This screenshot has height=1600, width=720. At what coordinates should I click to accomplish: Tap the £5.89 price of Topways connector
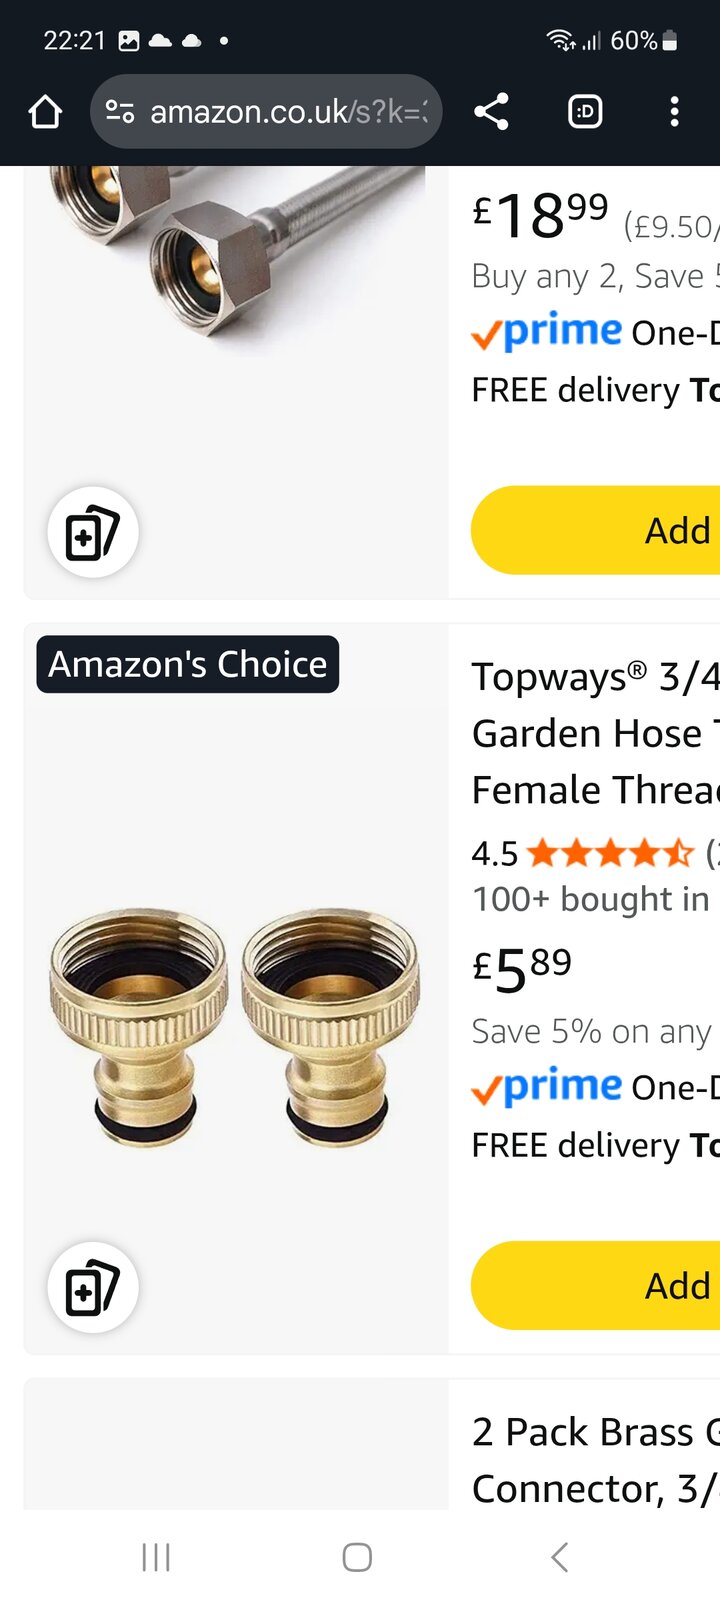point(522,968)
